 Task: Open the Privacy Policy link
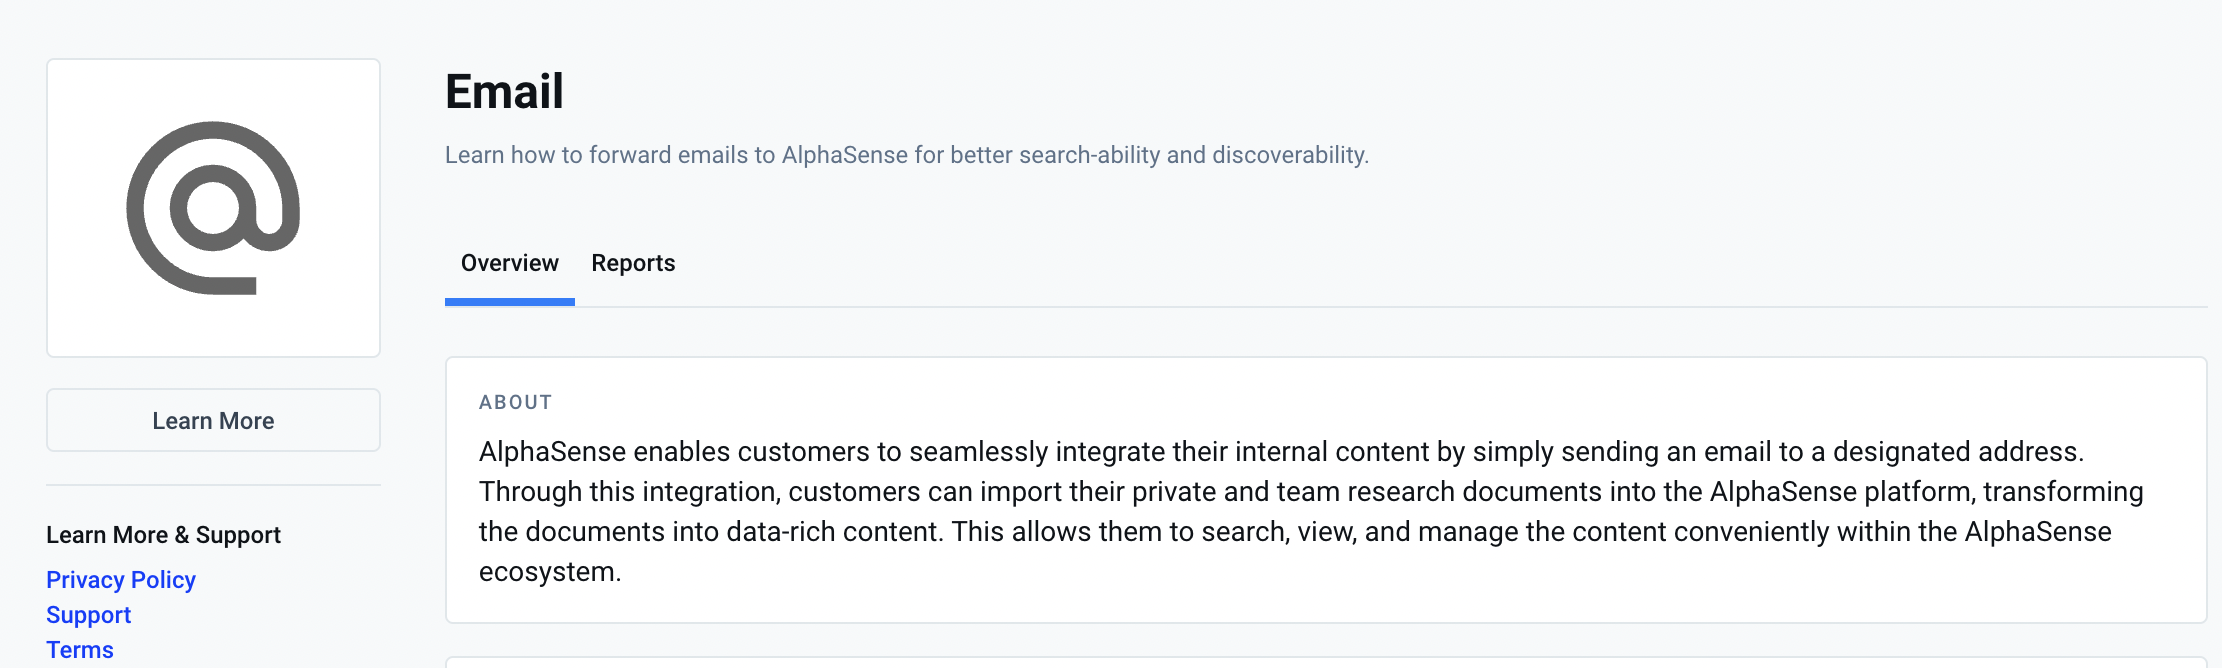[121, 580]
